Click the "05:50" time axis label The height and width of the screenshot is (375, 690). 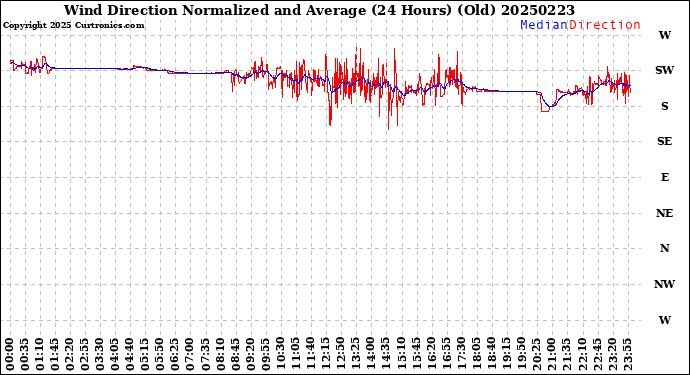pos(160,354)
